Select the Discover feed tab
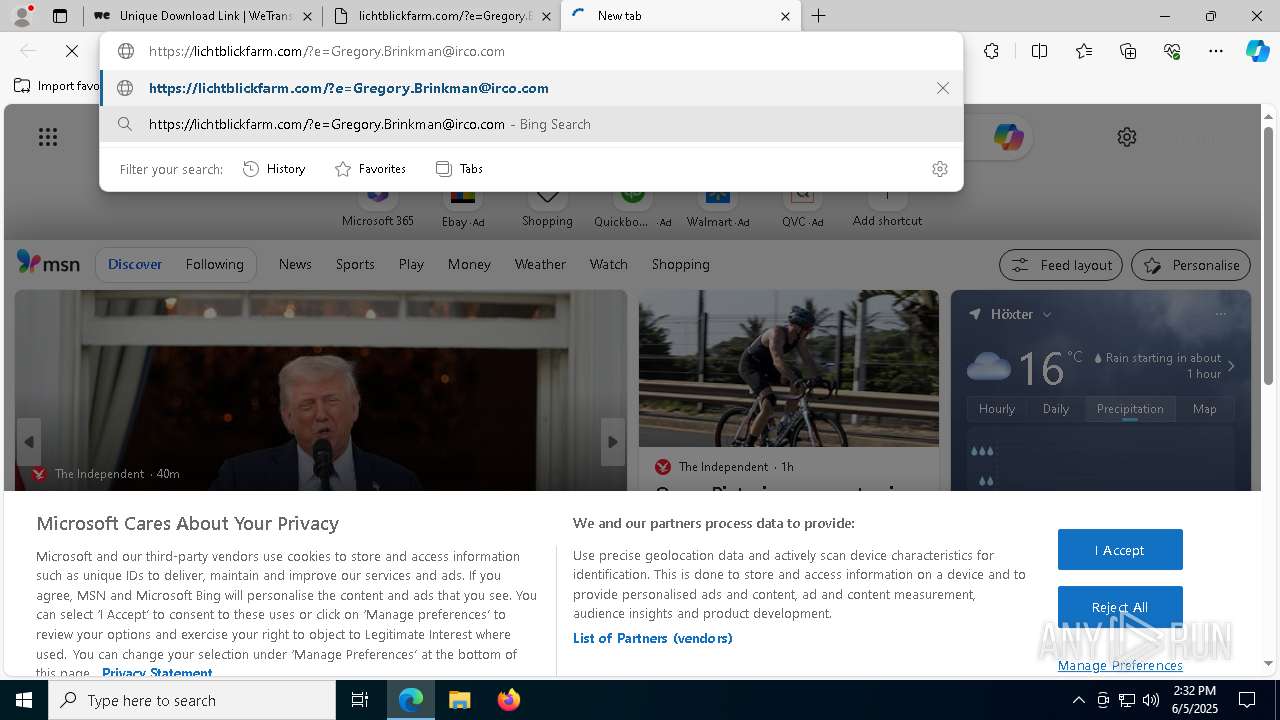This screenshot has width=1280, height=720. pos(135,264)
